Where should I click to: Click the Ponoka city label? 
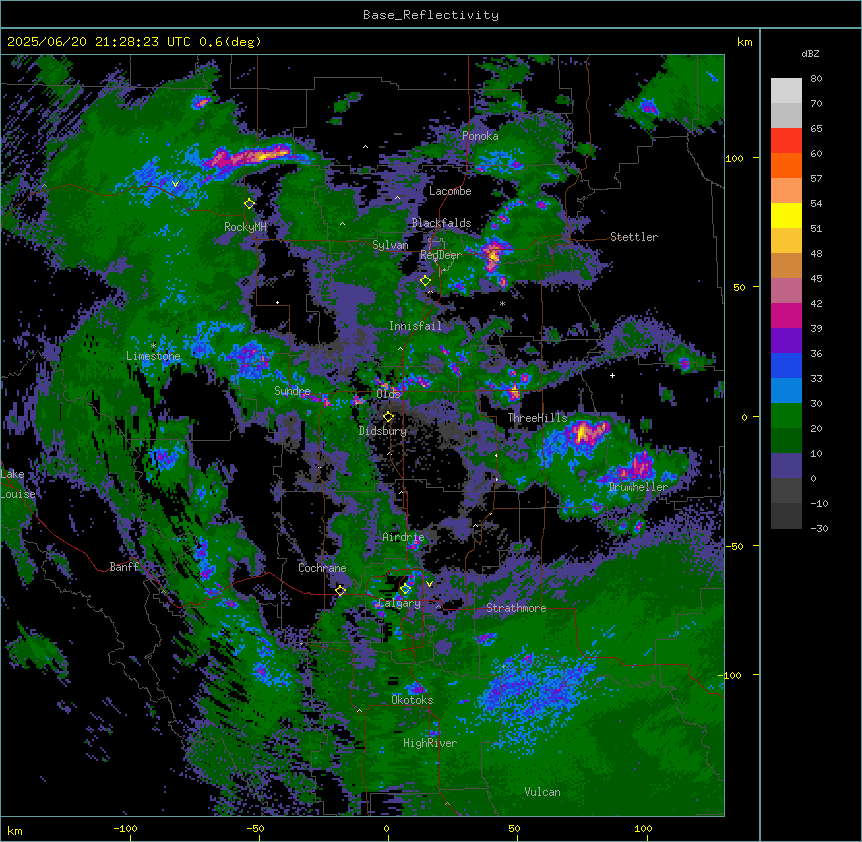pos(480,136)
